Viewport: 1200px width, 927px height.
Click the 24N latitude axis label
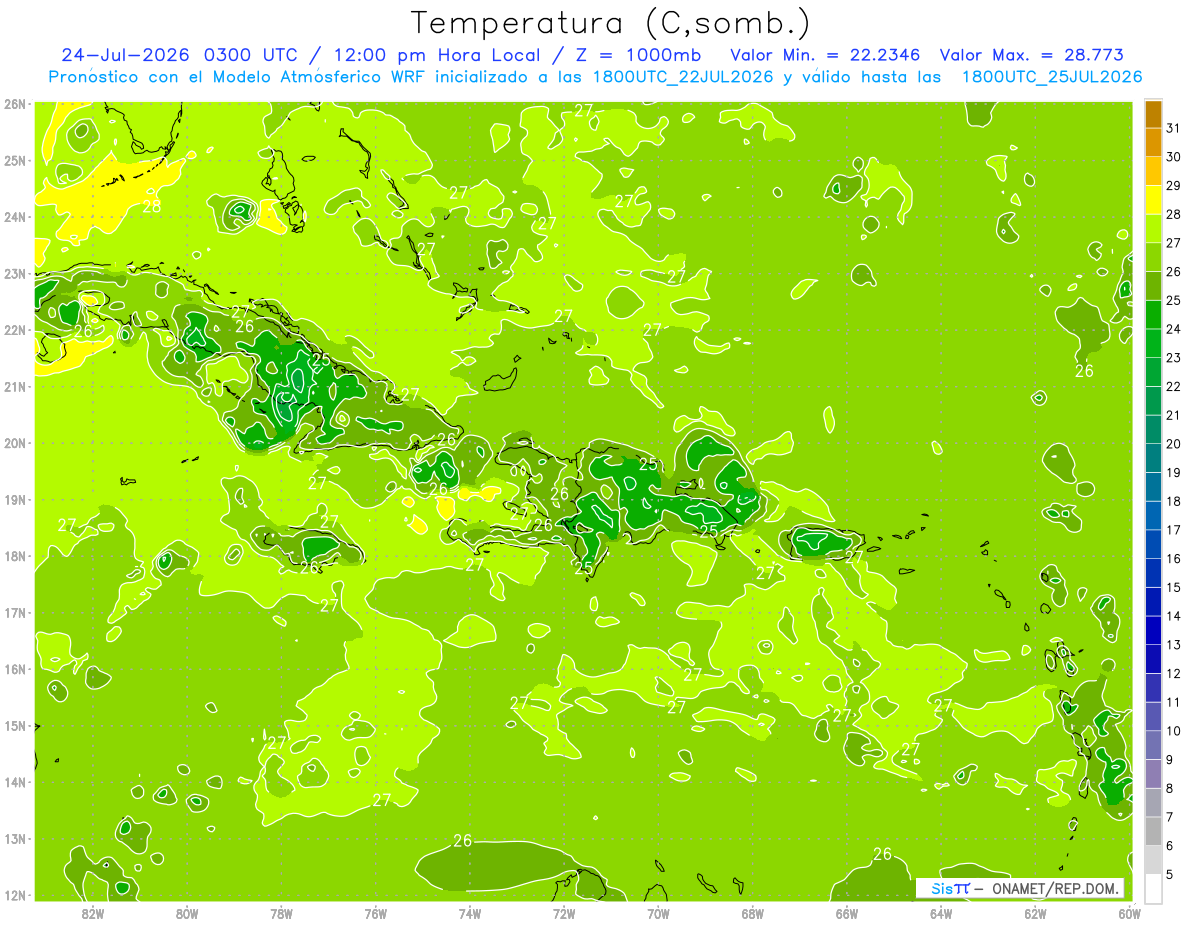pos(15,217)
